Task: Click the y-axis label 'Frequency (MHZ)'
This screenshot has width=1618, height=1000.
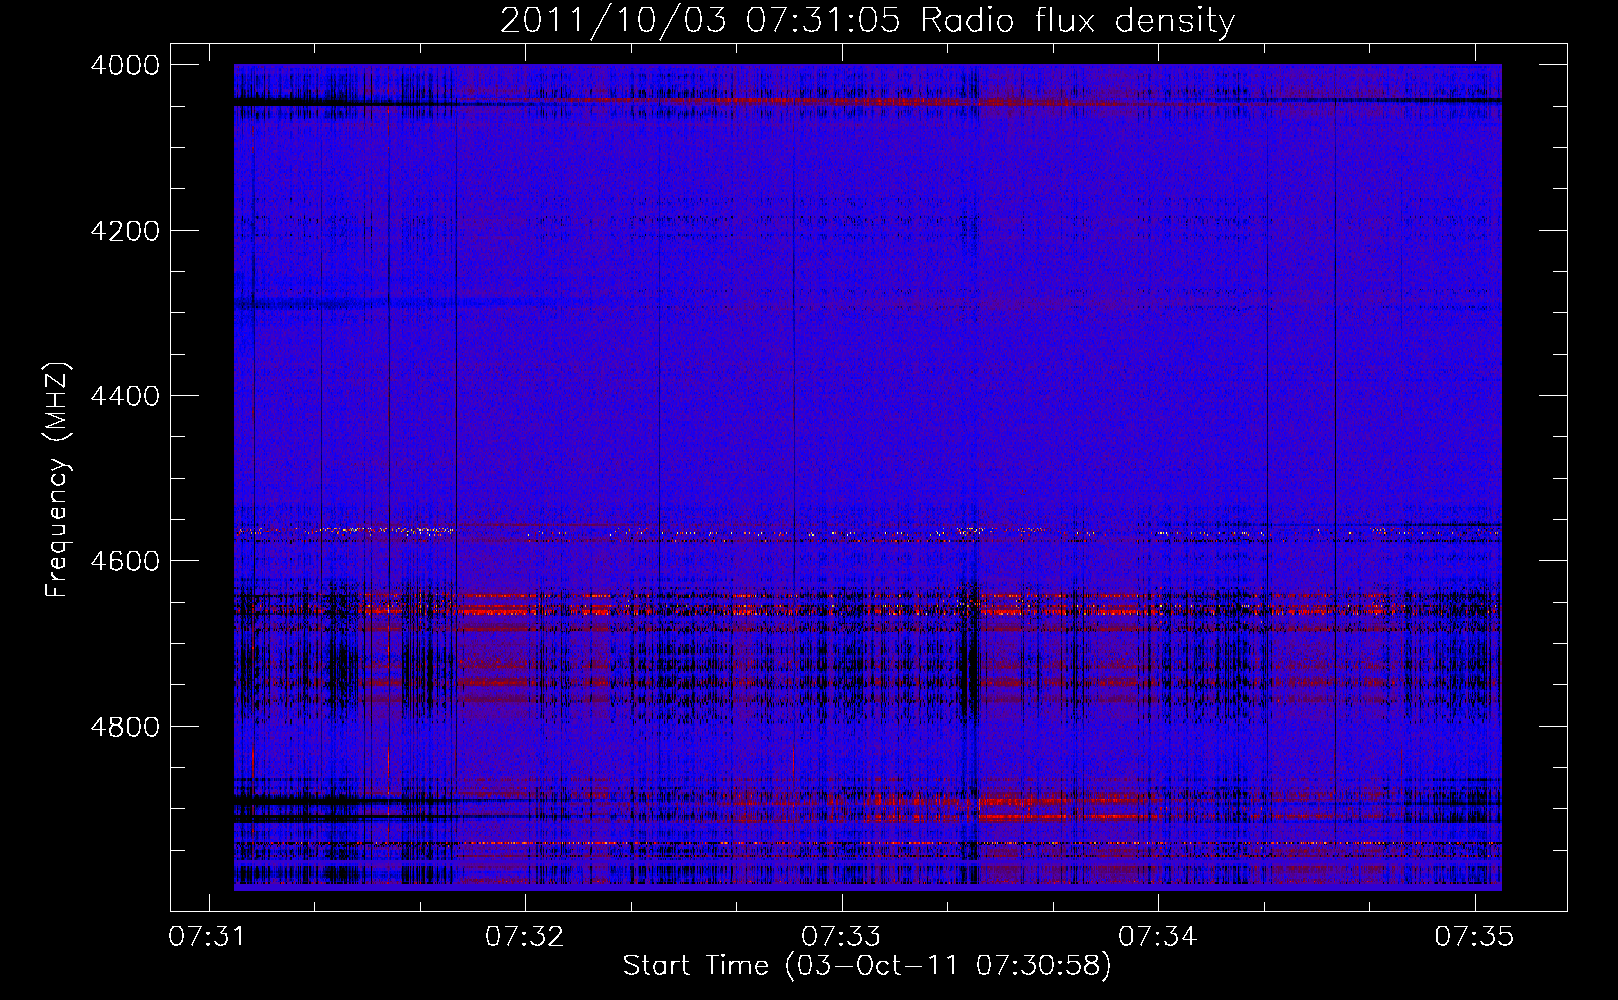Action: click(57, 480)
